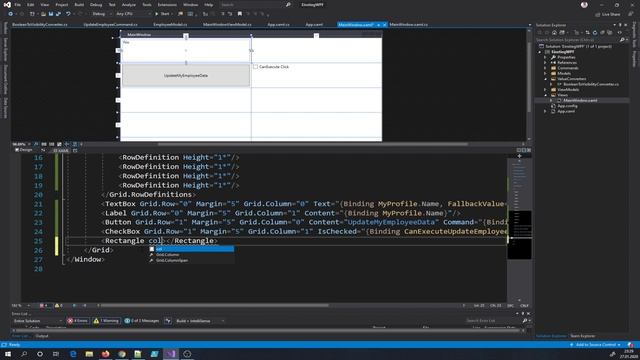Expand the App.xaml node
This screenshot has width=640, height=360.
[545, 111]
